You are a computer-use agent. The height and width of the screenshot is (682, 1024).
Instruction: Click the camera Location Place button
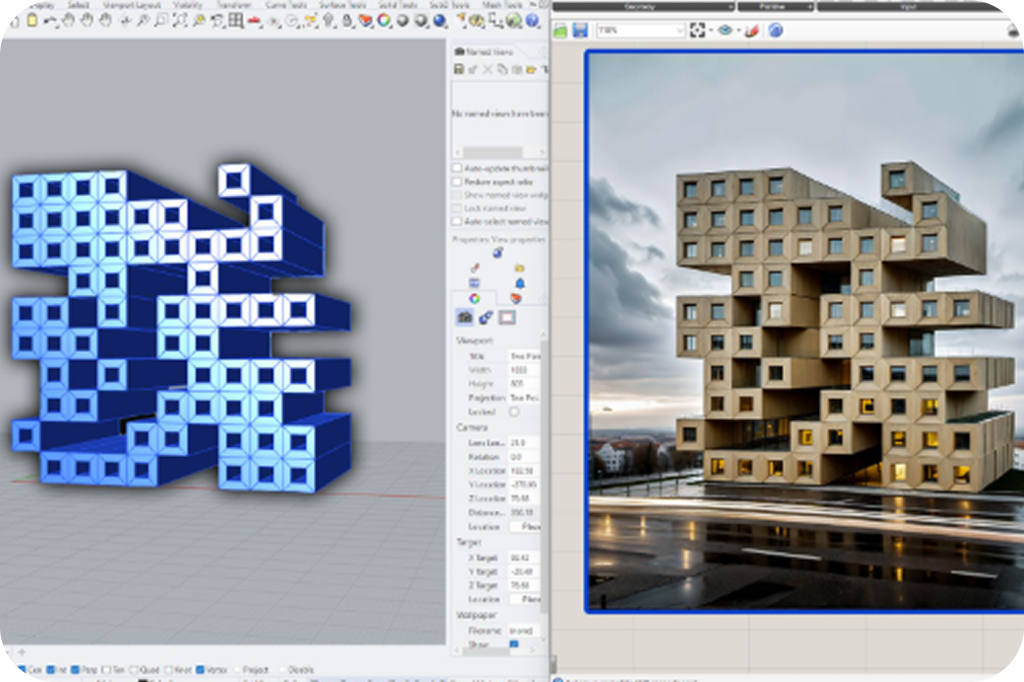tap(526, 527)
